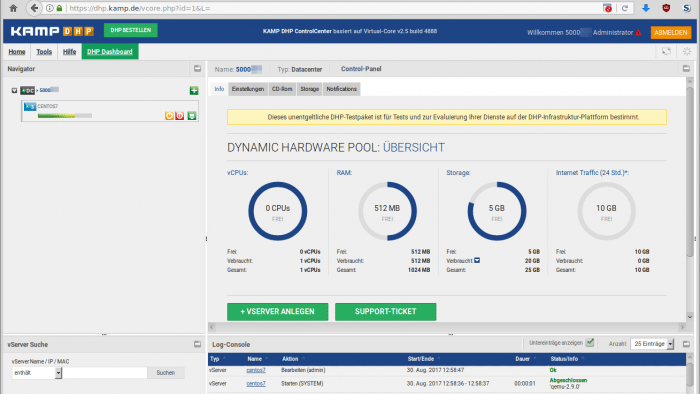Minimize the vServer Suche panel

tap(197, 344)
